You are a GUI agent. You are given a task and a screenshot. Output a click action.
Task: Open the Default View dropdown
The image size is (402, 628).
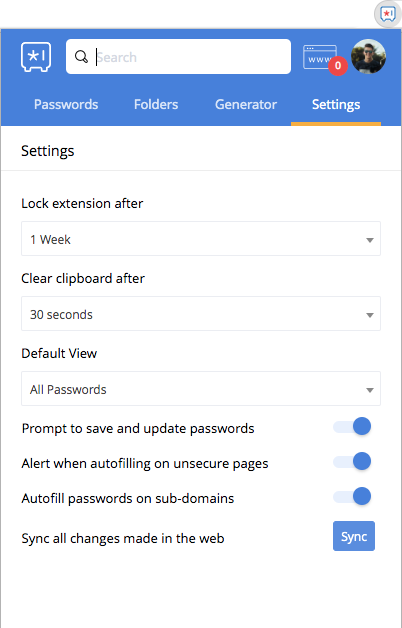click(x=201, y=388)
